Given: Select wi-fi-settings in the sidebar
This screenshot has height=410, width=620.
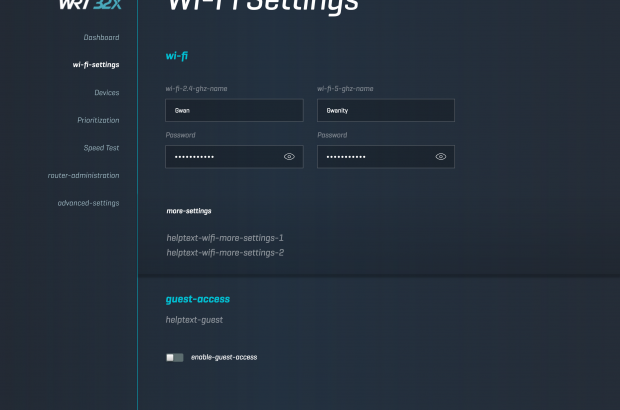Looking at the screenshot, I should (x=96, y=65).
